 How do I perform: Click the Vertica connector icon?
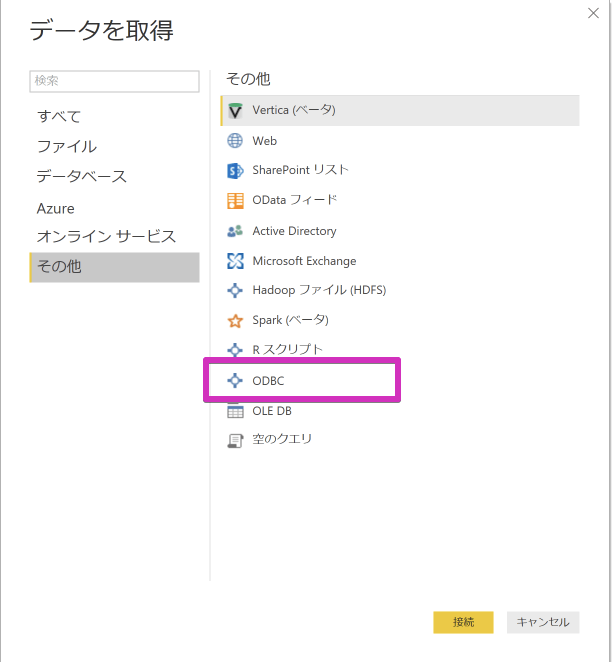[235, 111]
